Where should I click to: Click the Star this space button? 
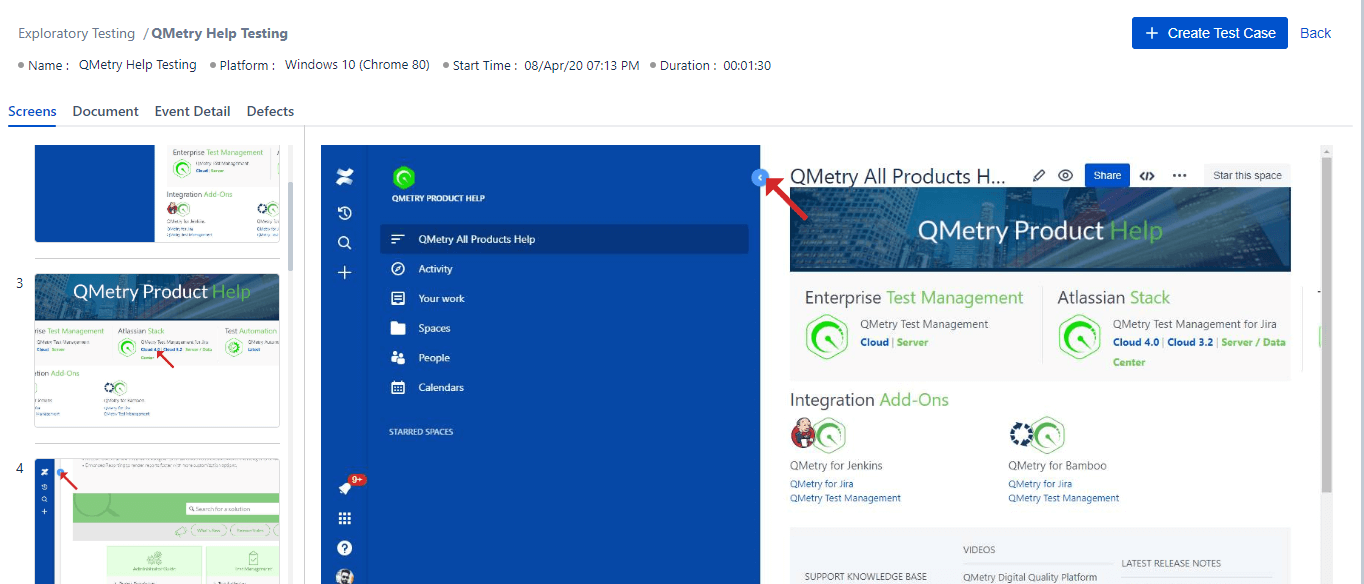(x=1247, y=175)
